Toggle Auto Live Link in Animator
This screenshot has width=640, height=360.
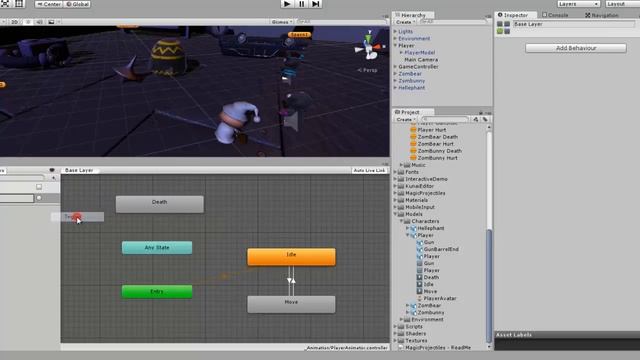click(369, 170)
